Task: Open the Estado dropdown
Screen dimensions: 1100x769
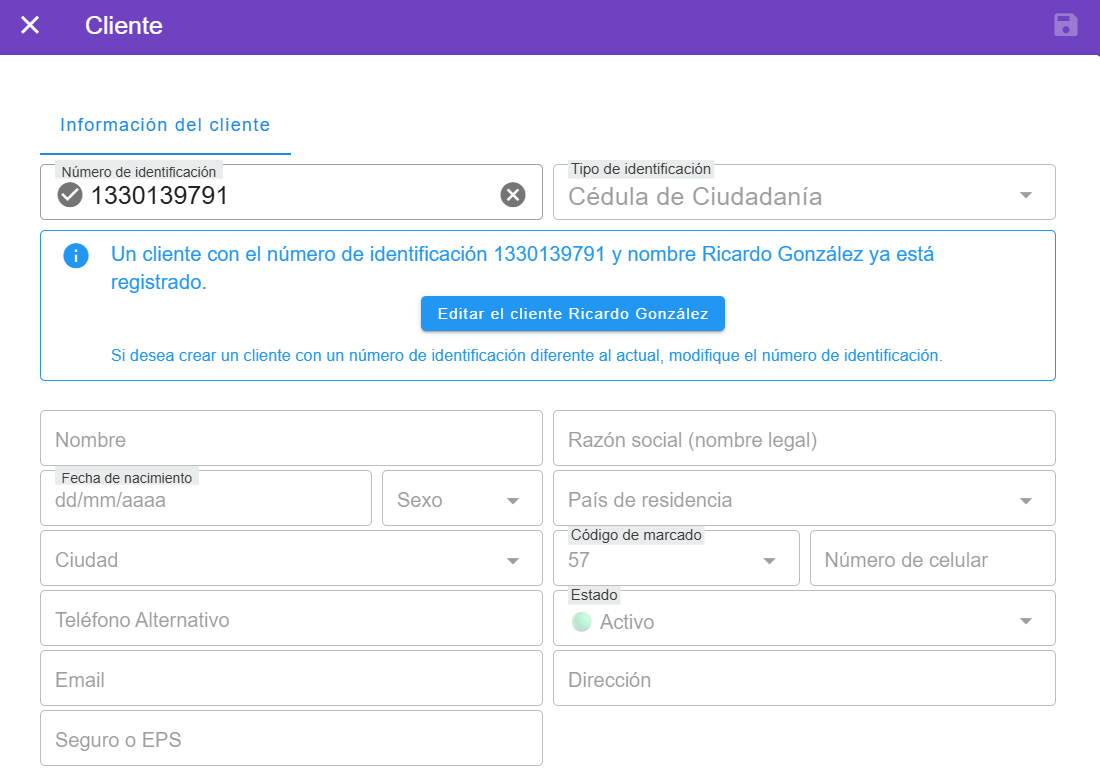Action: [x=1025, y=622]
